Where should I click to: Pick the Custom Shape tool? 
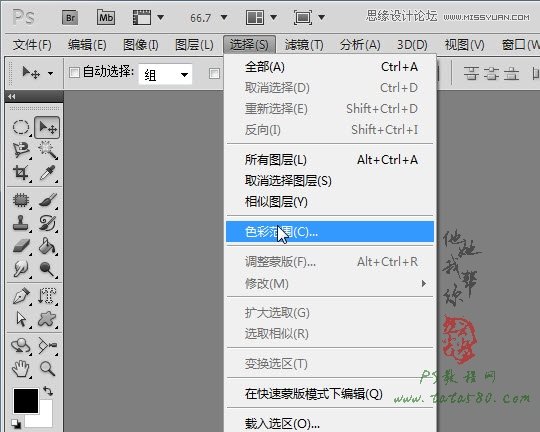47,319
